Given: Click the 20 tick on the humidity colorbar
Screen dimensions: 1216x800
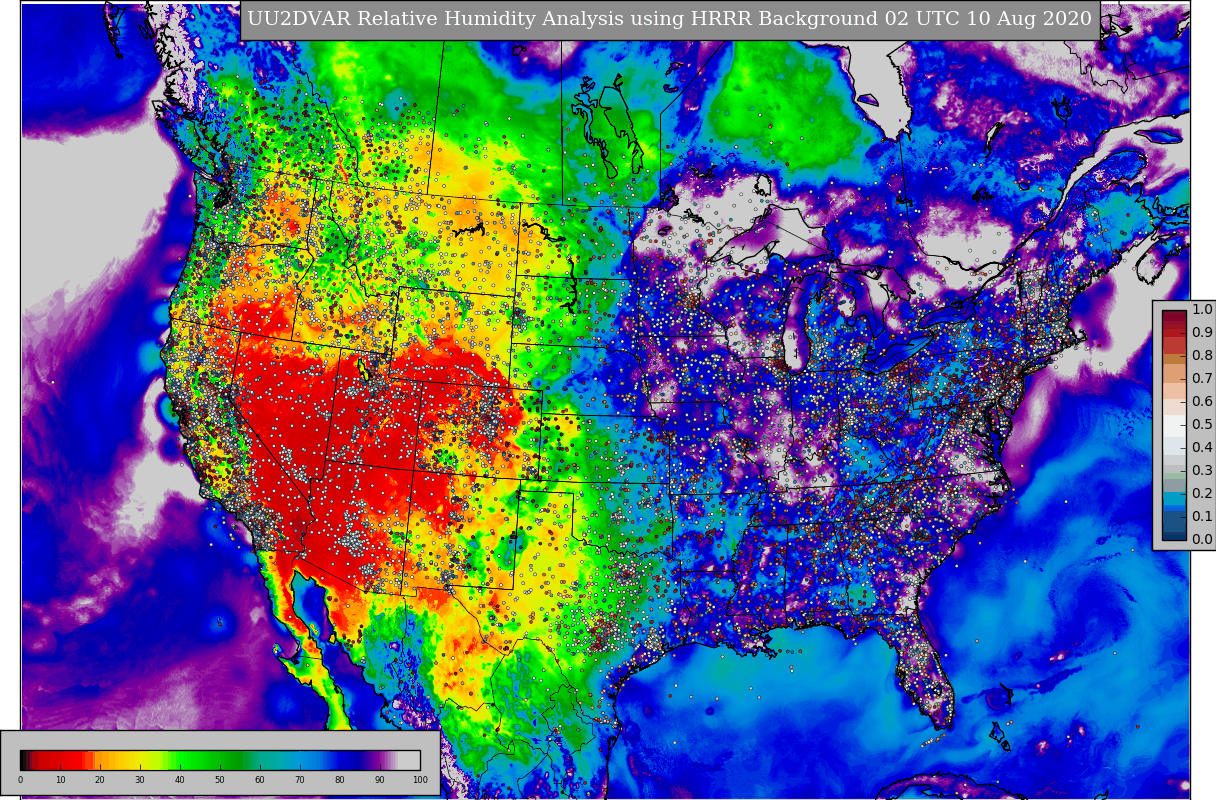Looking at the screenshot, I should tap(100, 780).
